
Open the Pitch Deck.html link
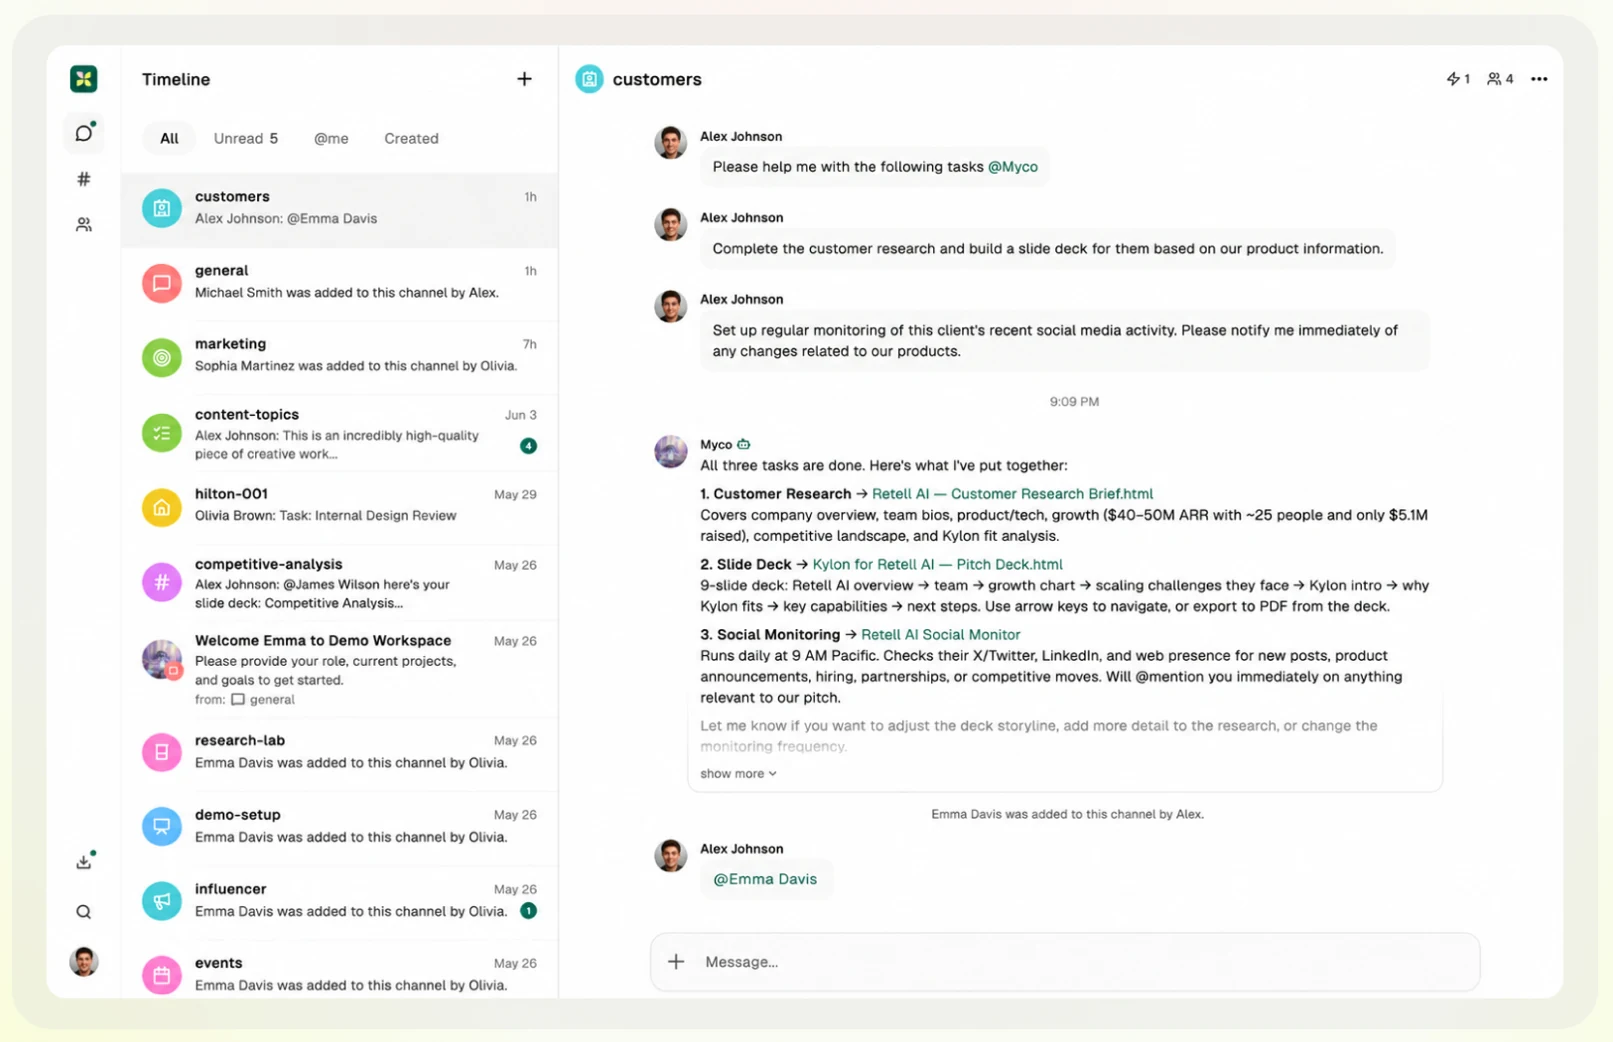point(937,565)
